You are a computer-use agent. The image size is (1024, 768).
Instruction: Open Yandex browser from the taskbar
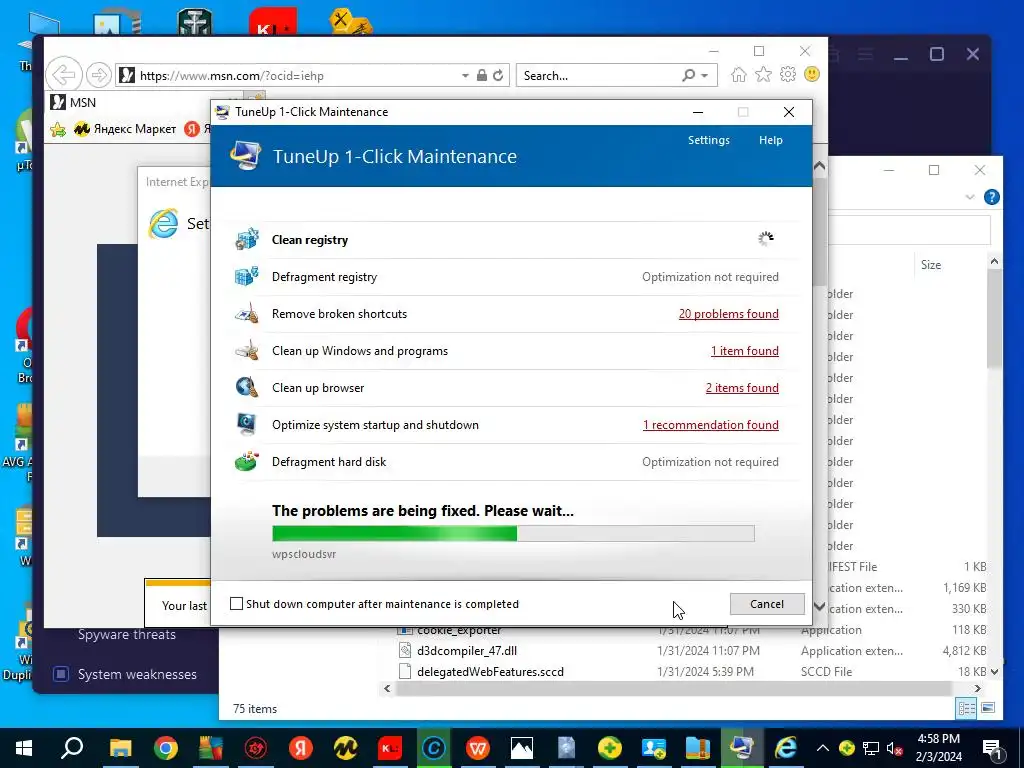tap(300, 748)
